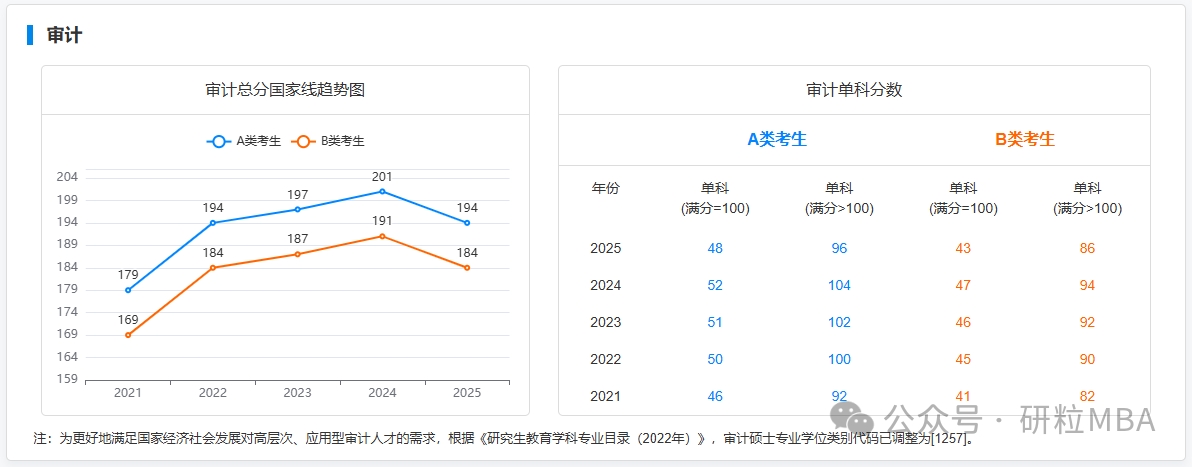This screenshot has height=467, width=1192.
Task: Select the 2024 row score 94
Action: click(1087, 286)
